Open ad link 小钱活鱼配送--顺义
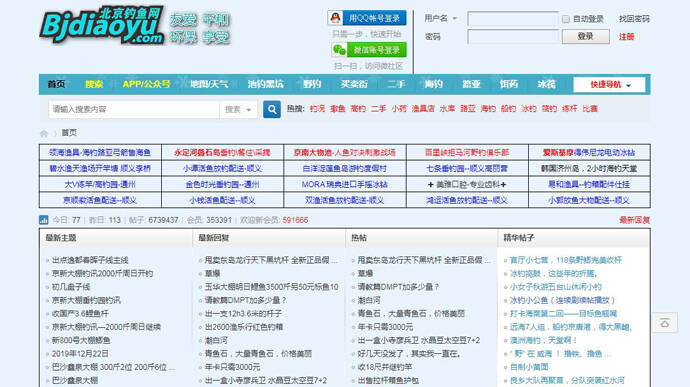690x387 pixels. click(222, 200)
